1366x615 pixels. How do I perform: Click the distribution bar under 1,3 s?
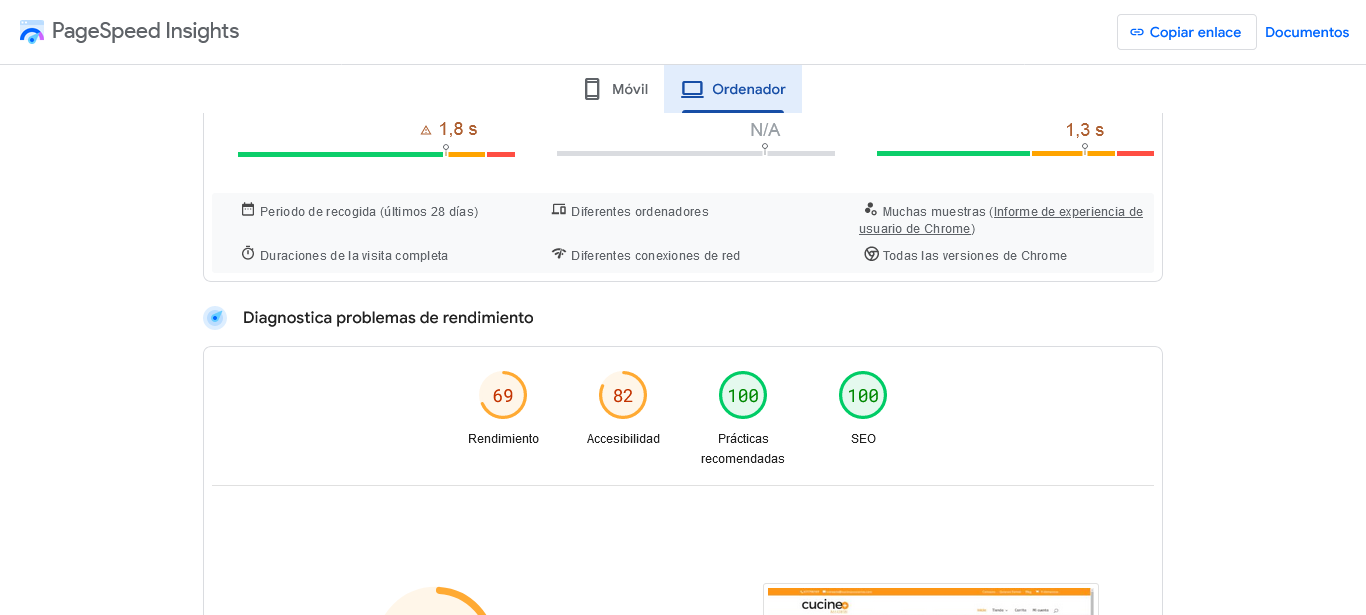pyautogui.click(x=1015, y=154)
